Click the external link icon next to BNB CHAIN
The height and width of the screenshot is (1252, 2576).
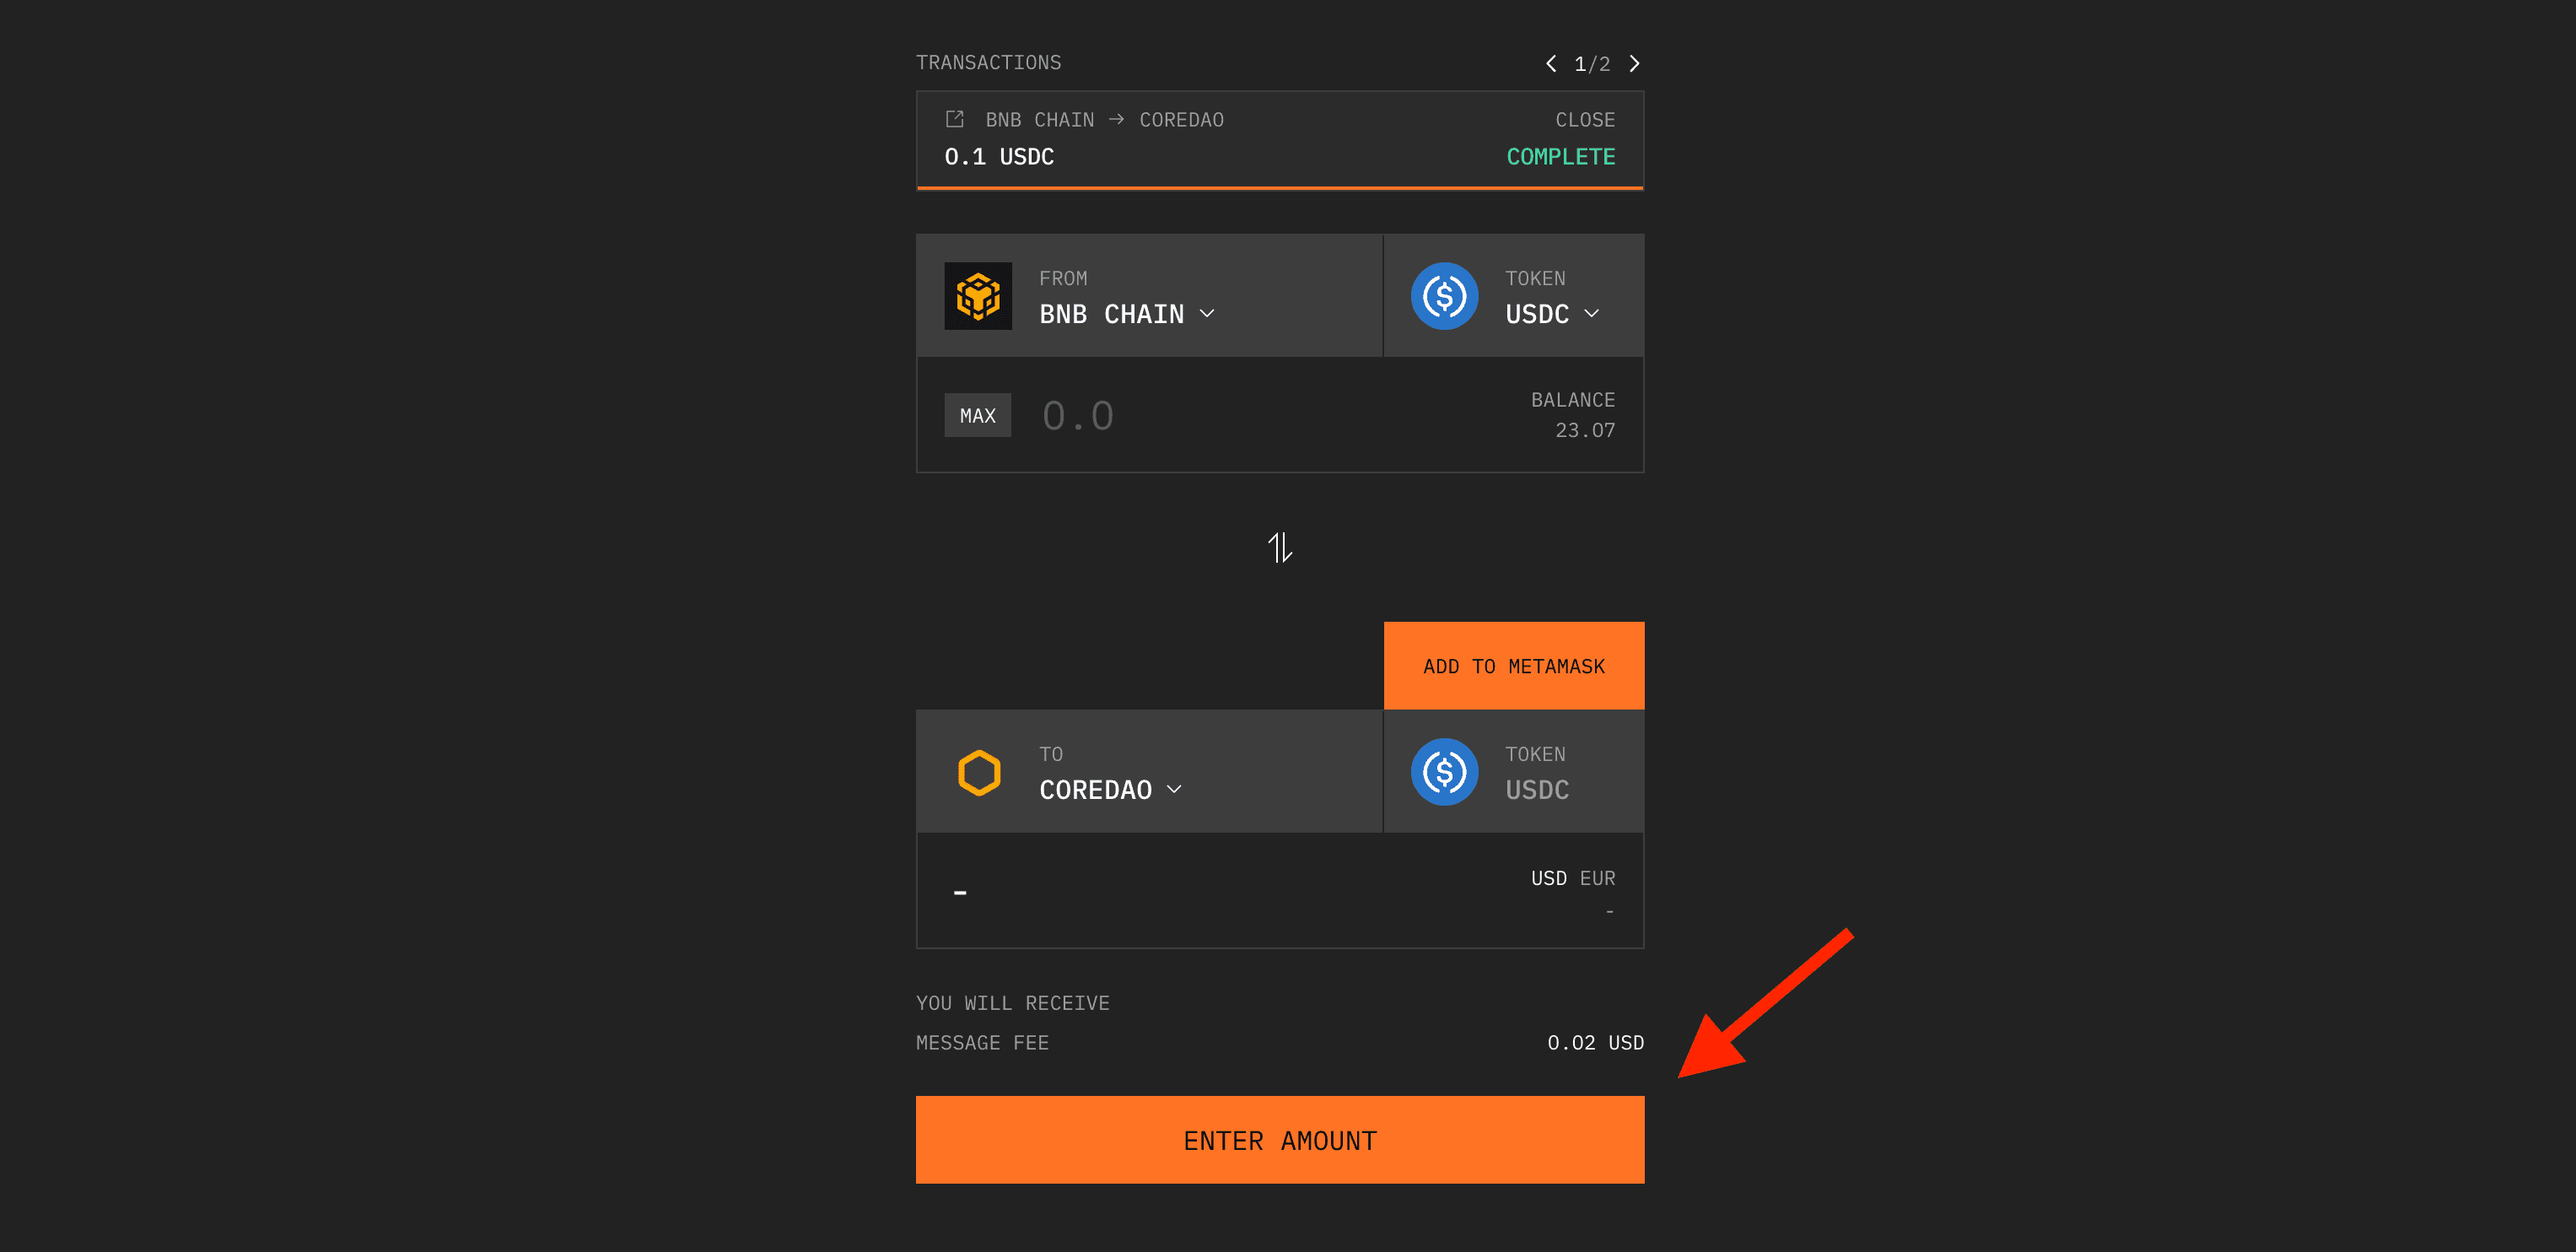coord(950,118)
